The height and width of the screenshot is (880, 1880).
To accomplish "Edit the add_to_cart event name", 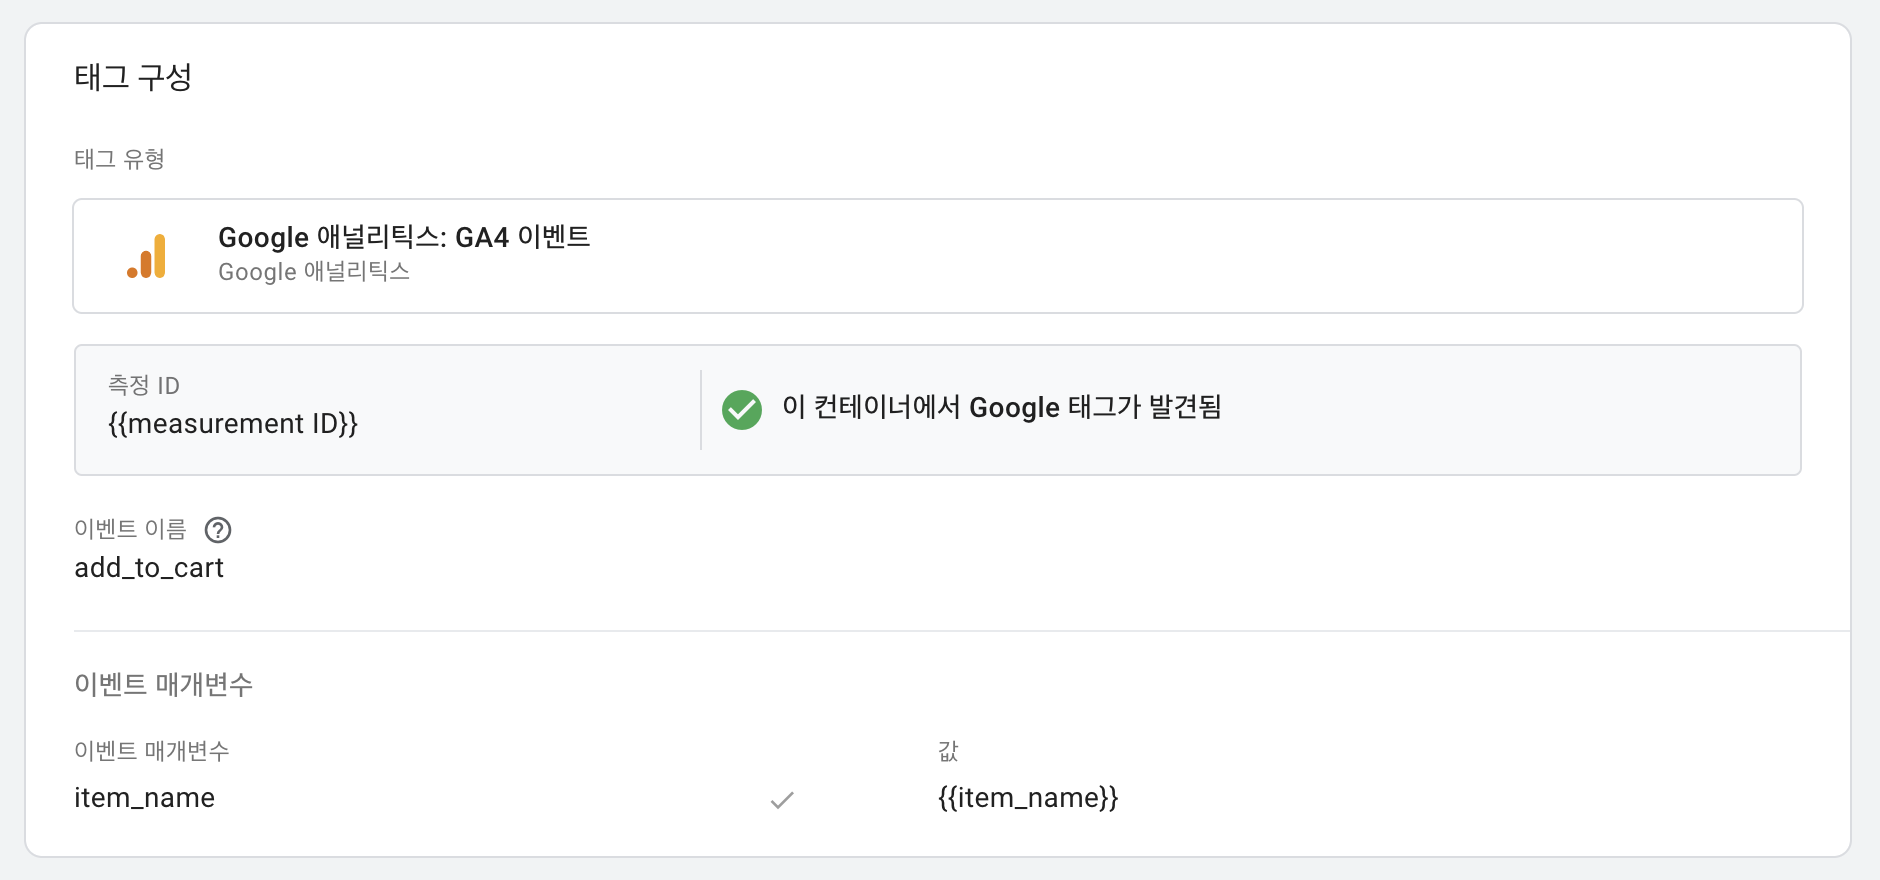I will (x=149, y=568).
